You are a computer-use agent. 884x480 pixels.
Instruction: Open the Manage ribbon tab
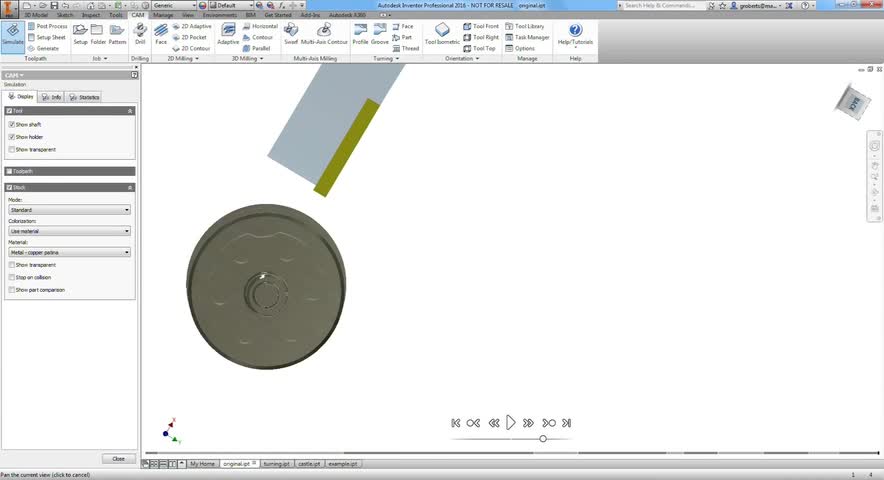coord(163,15)
